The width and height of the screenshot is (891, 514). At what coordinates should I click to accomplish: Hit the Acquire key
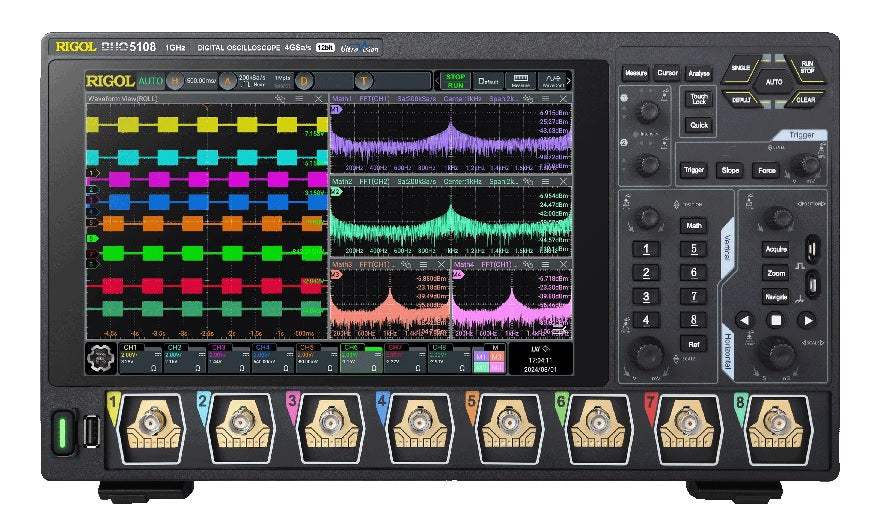point(776,249)
